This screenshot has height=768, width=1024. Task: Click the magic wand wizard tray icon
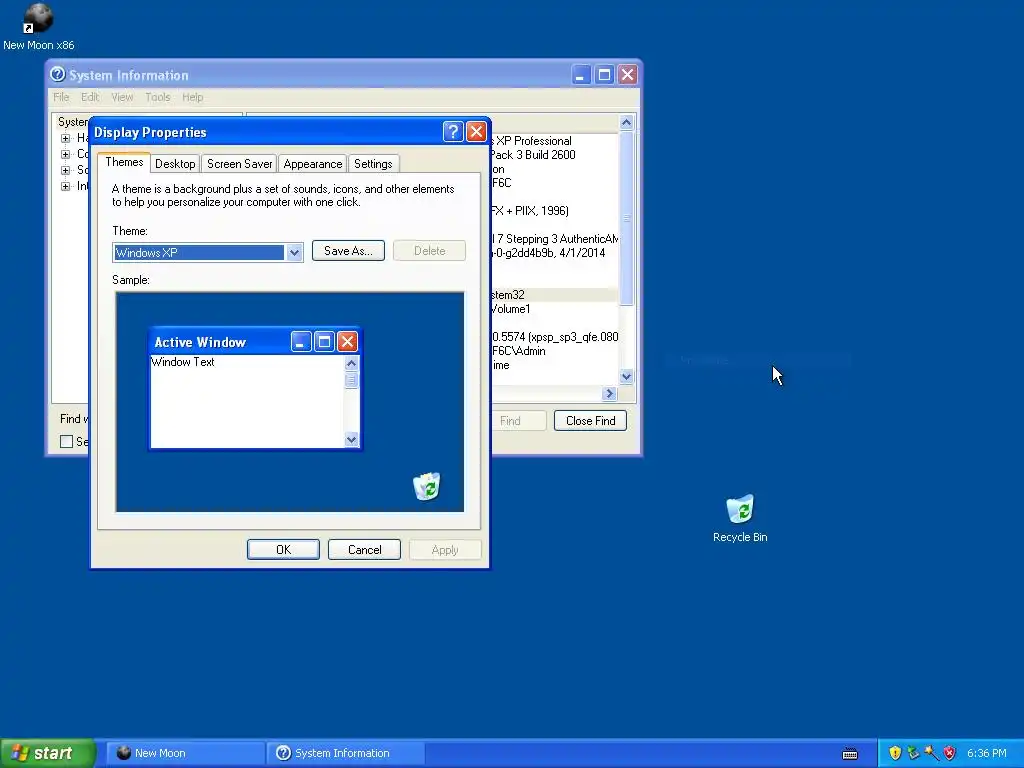[x=931, y=753]
